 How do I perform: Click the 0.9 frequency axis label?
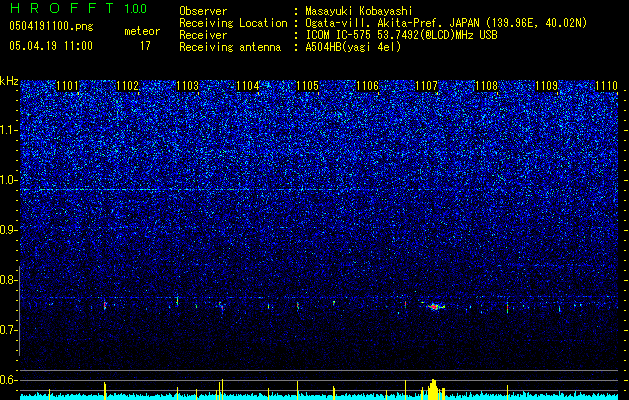[9, 230]
